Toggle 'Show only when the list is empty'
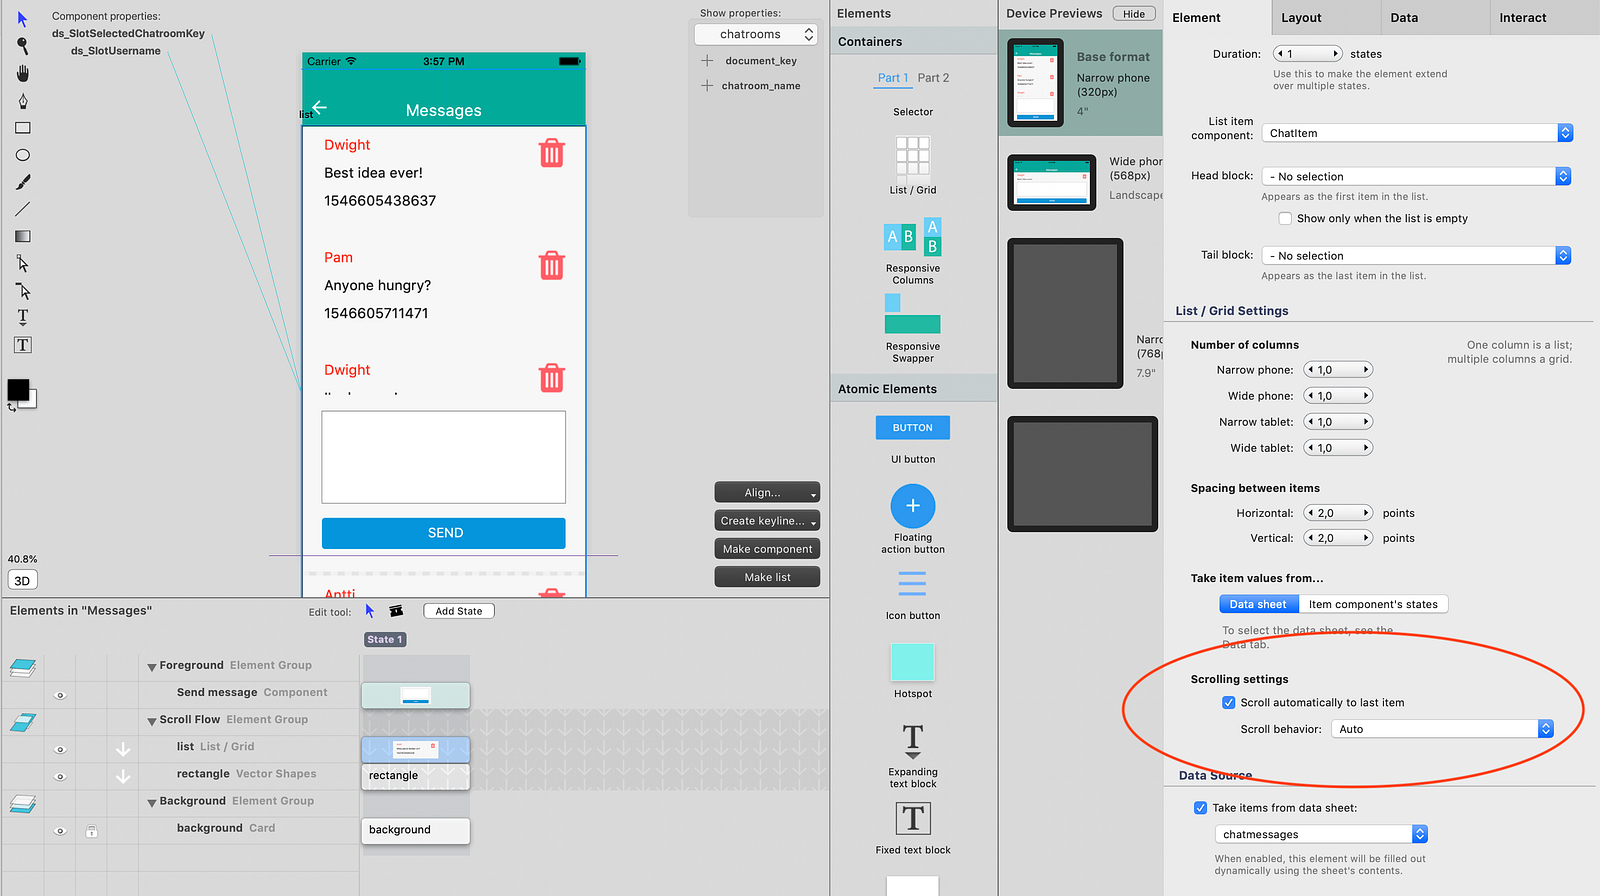1600x896 pixels. click(x=1285, y=219)
